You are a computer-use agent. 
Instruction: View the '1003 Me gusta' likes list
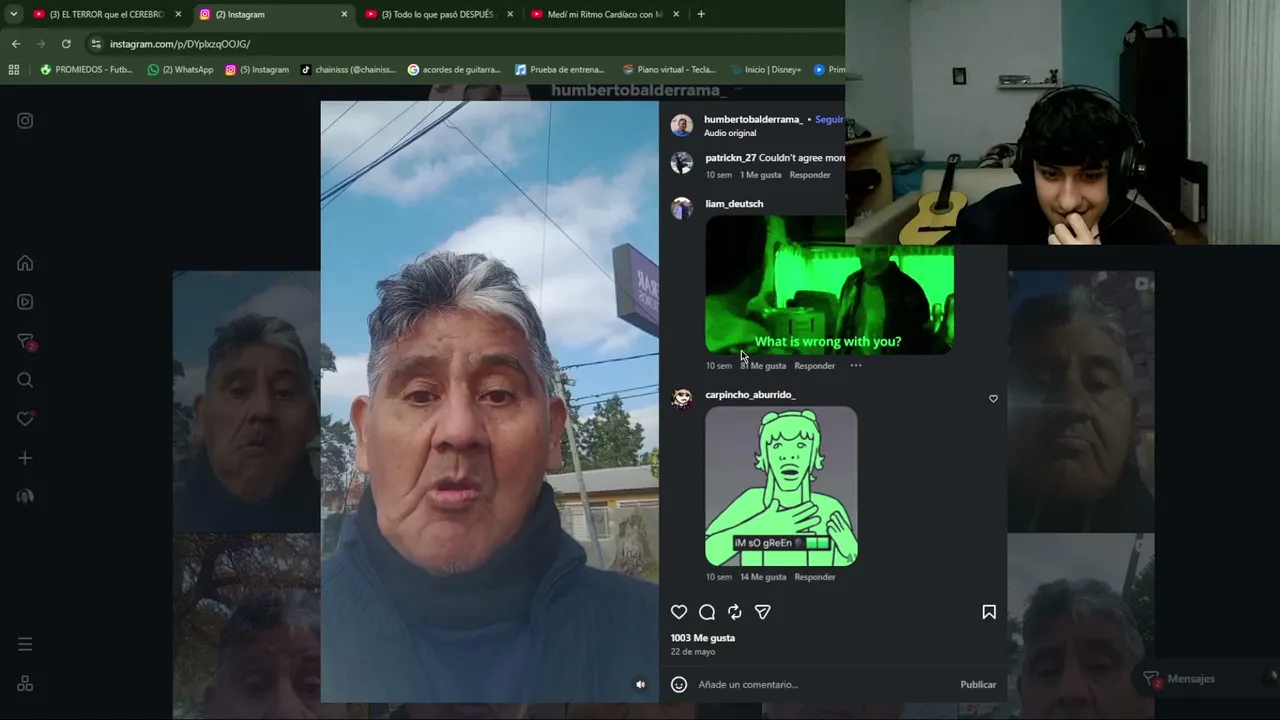703,638
